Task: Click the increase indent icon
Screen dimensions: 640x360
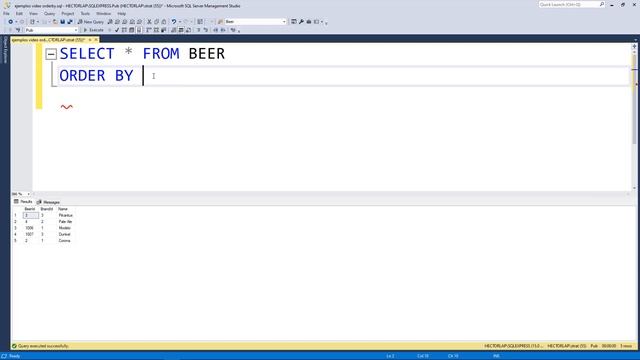Action: (x=223, y=30)
